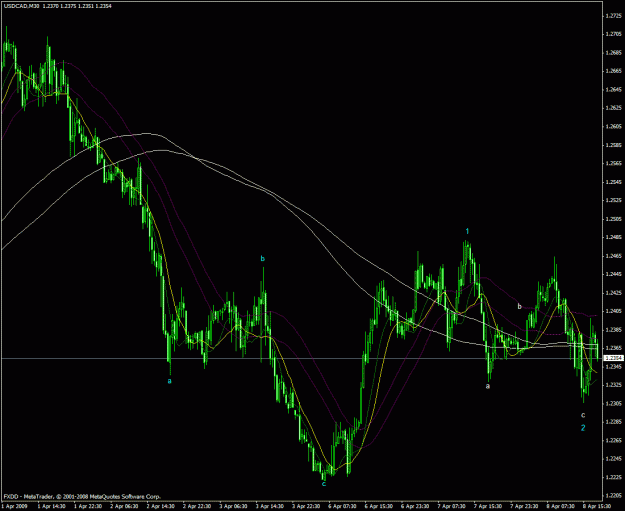The height and width of the screenshot is (511, 625).
Task: Select the white 'b' wave label
Action: (519, 307)
